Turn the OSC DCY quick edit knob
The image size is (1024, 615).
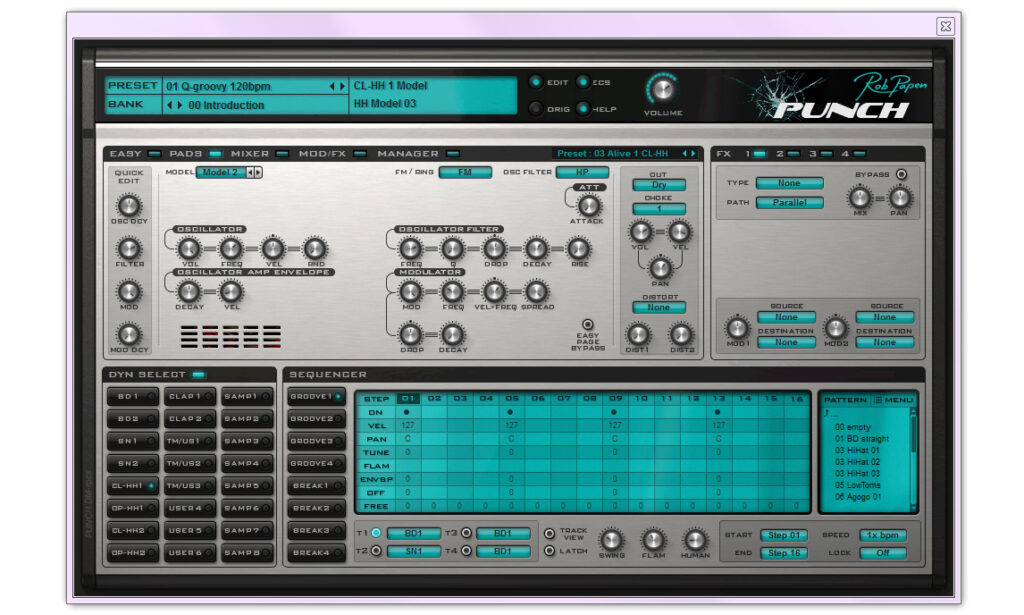(x=129, y=206)
